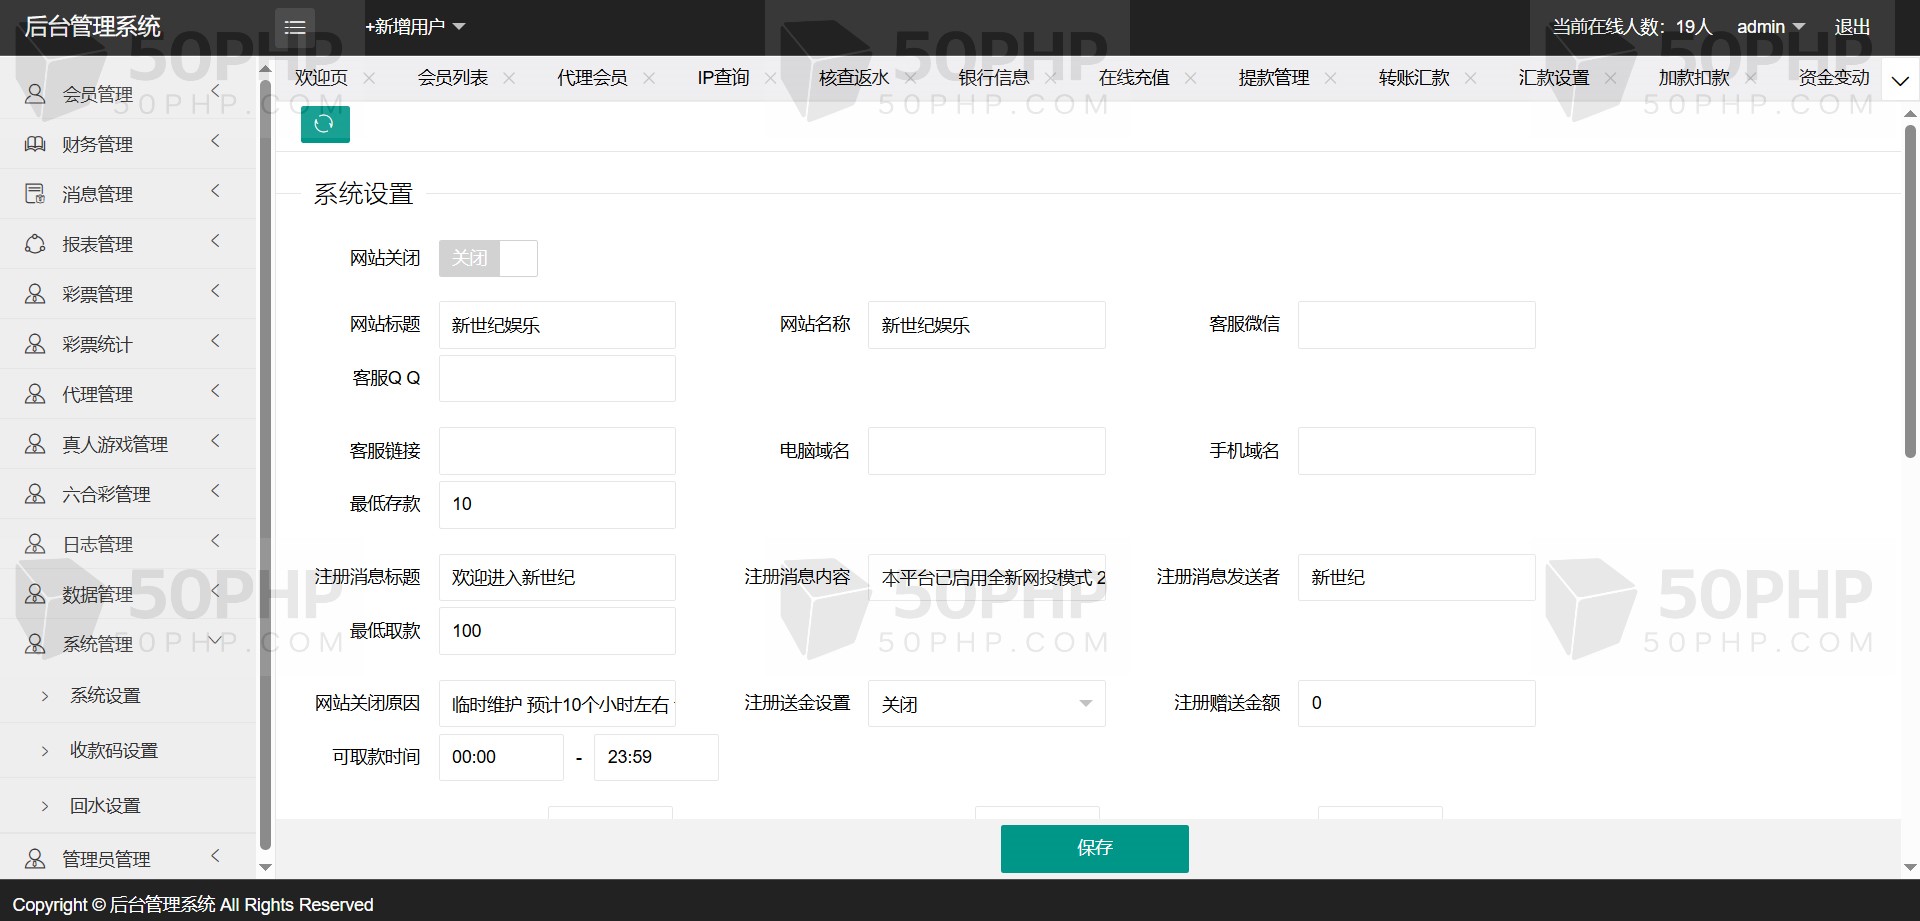1920x921 pixels.
Task: Toggle the 网站关闭 switch
Action: pyautogui.click(x=488, y=258)
